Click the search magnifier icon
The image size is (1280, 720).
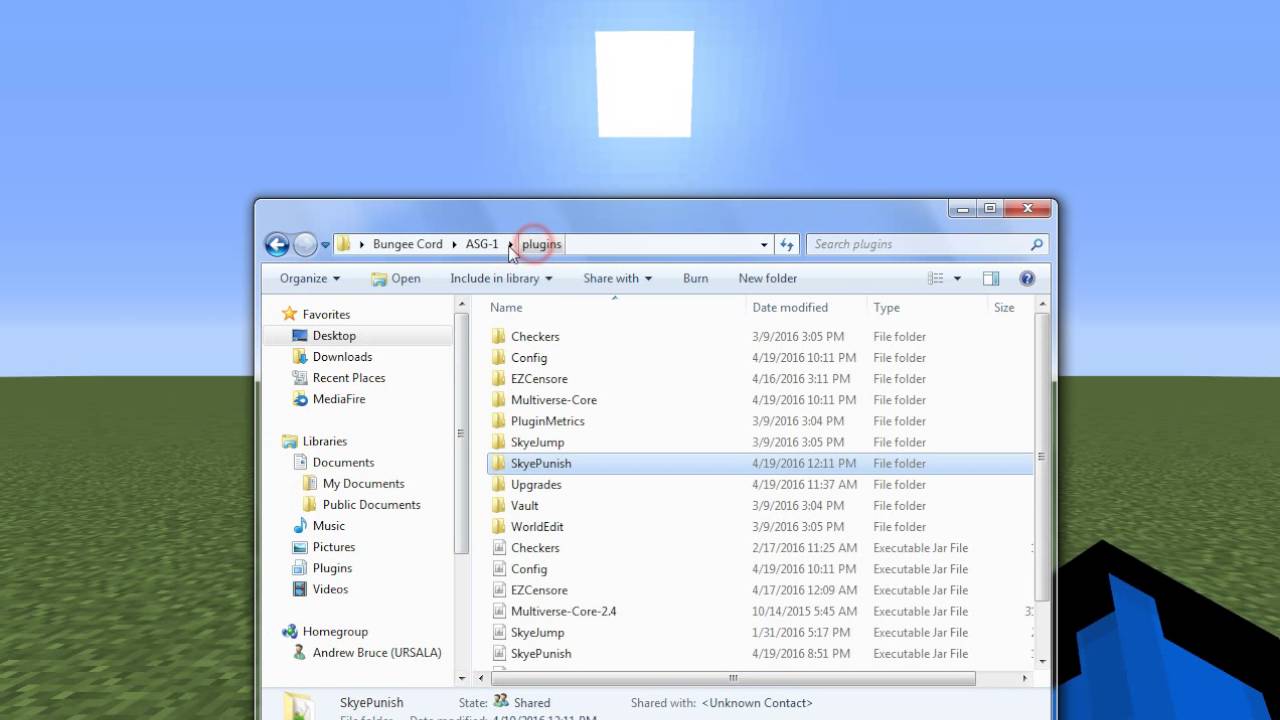1037,244
